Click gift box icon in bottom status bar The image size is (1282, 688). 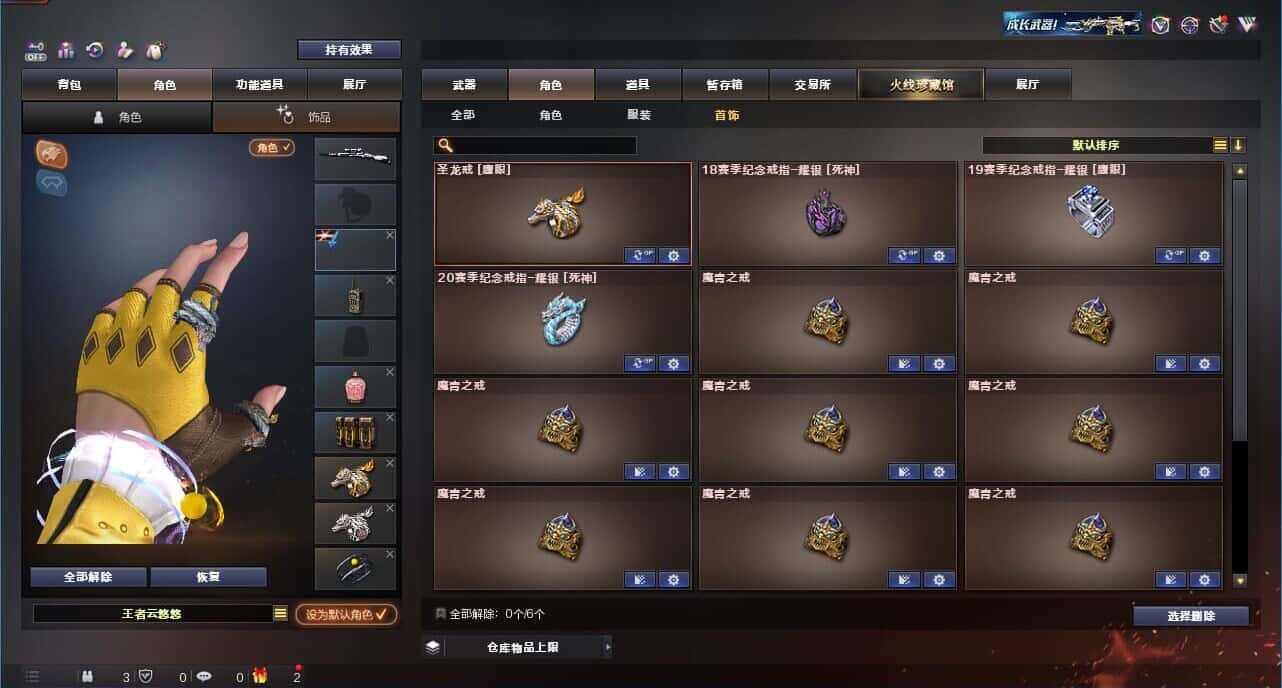260,676
